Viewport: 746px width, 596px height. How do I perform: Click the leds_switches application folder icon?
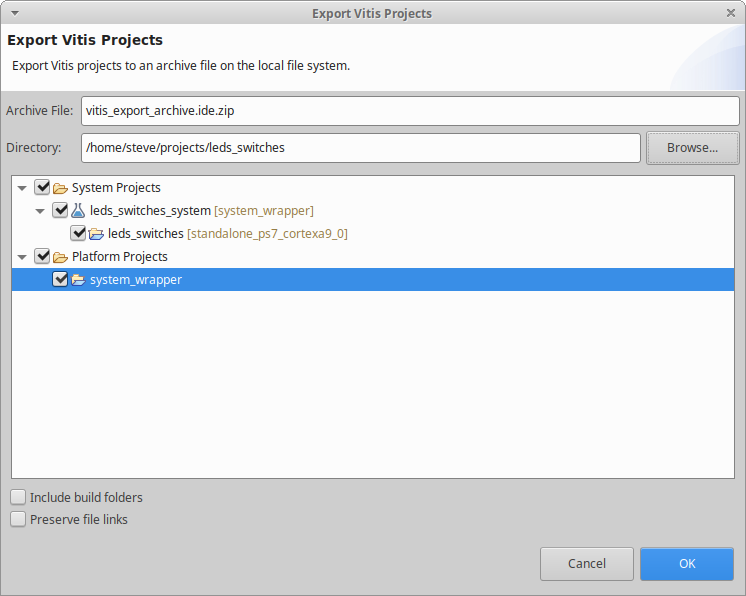click(96, 234)
